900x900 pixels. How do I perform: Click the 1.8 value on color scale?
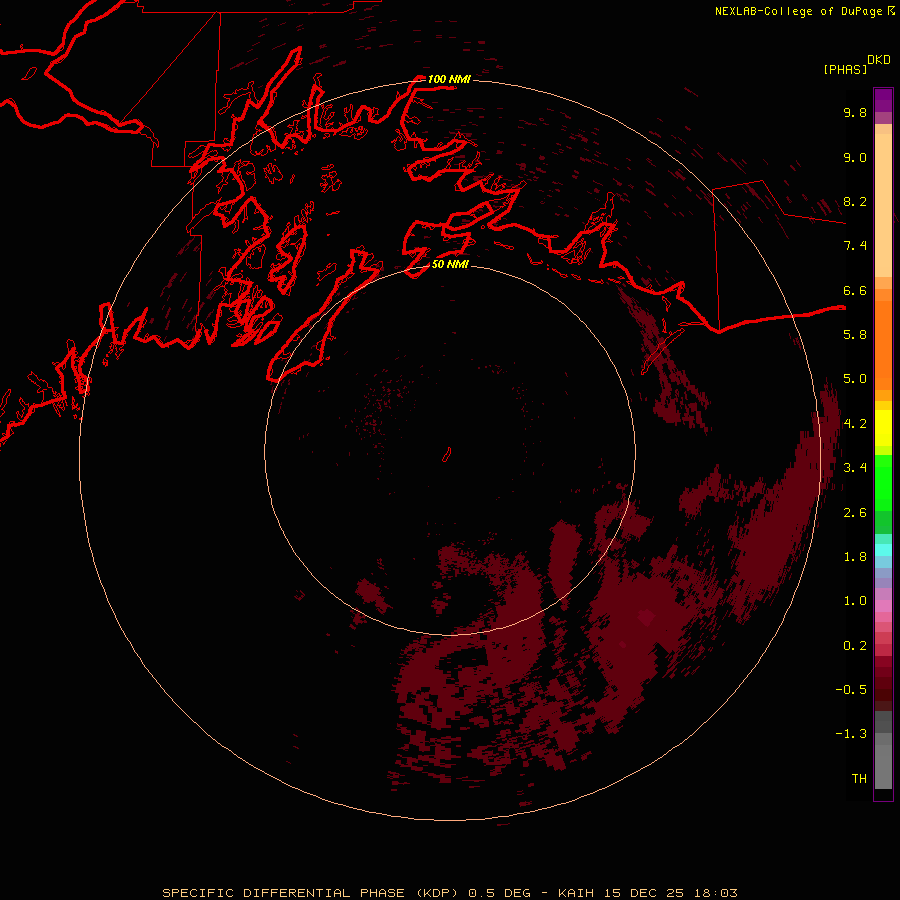[x=855, y=557]
